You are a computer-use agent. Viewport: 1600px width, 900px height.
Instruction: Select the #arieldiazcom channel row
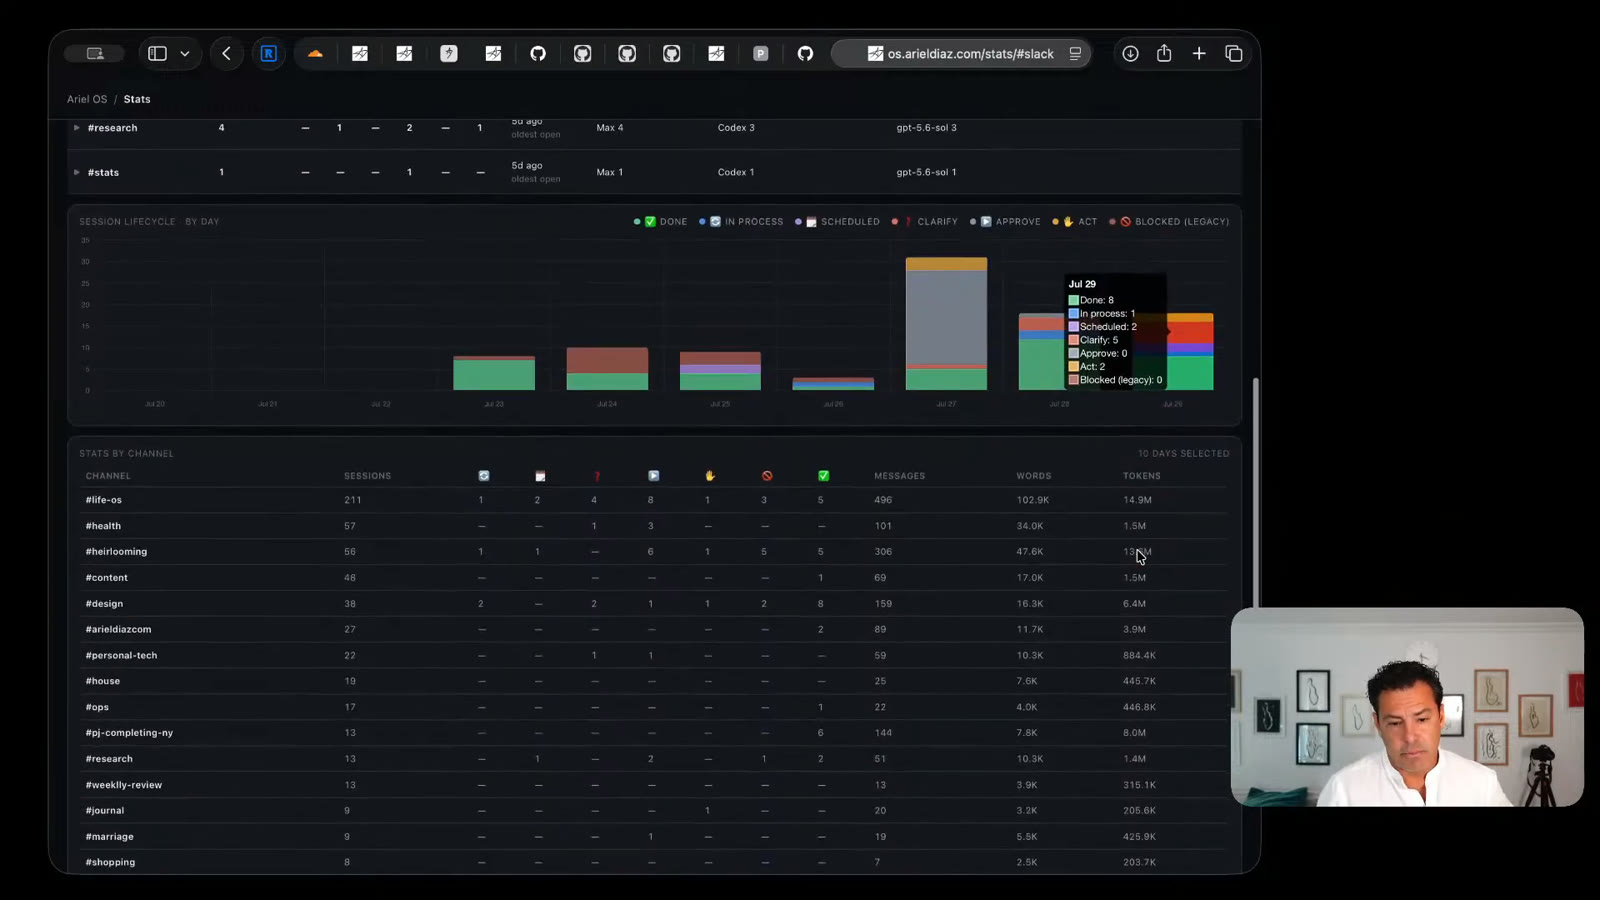tap(655, 630)
